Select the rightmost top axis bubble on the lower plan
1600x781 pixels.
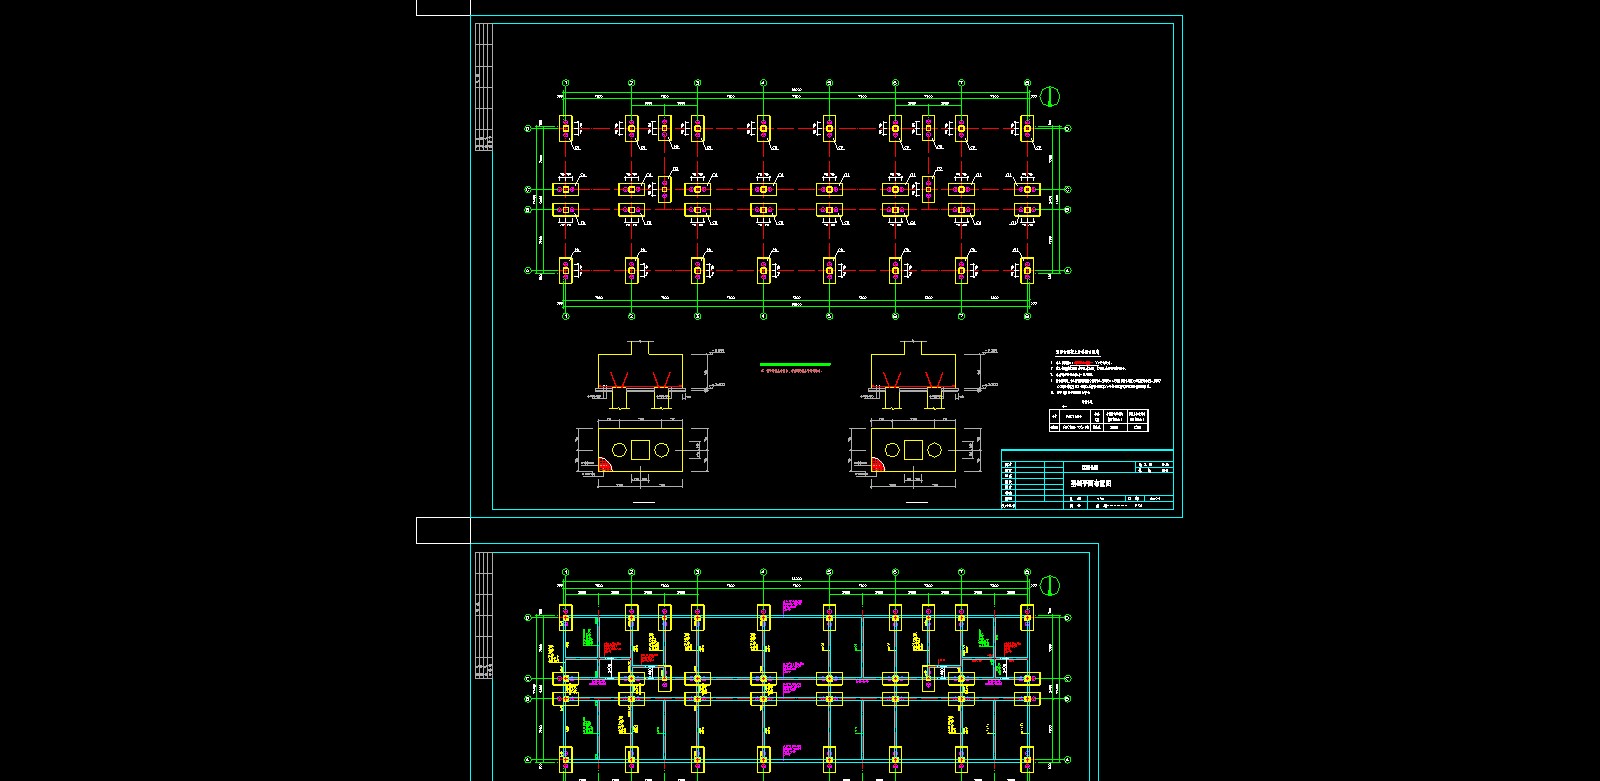click(x=1027, y=572)
